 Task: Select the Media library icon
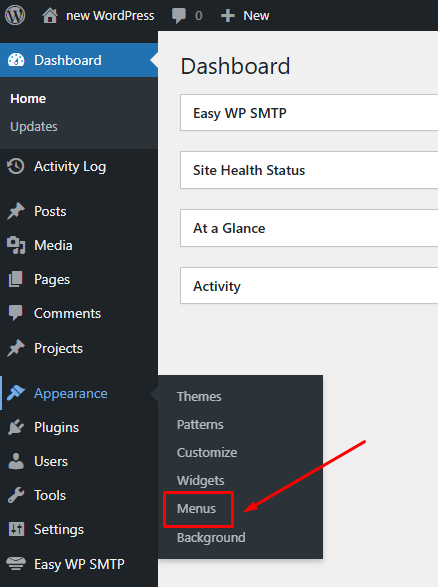click(16, 246)
